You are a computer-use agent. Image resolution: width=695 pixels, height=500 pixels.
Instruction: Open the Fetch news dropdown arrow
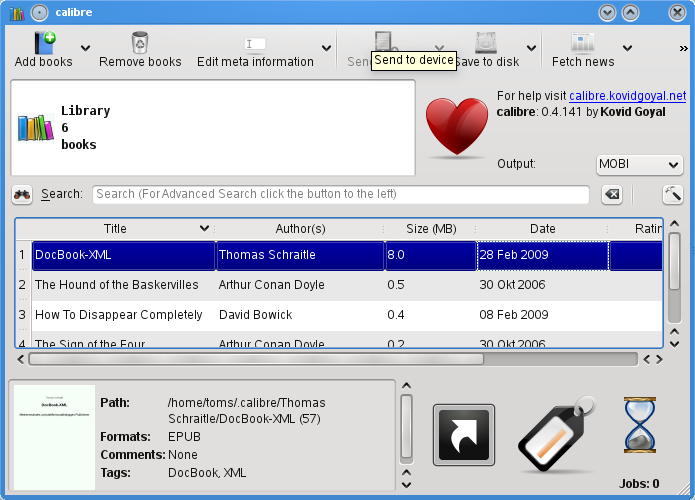point(627,48)
